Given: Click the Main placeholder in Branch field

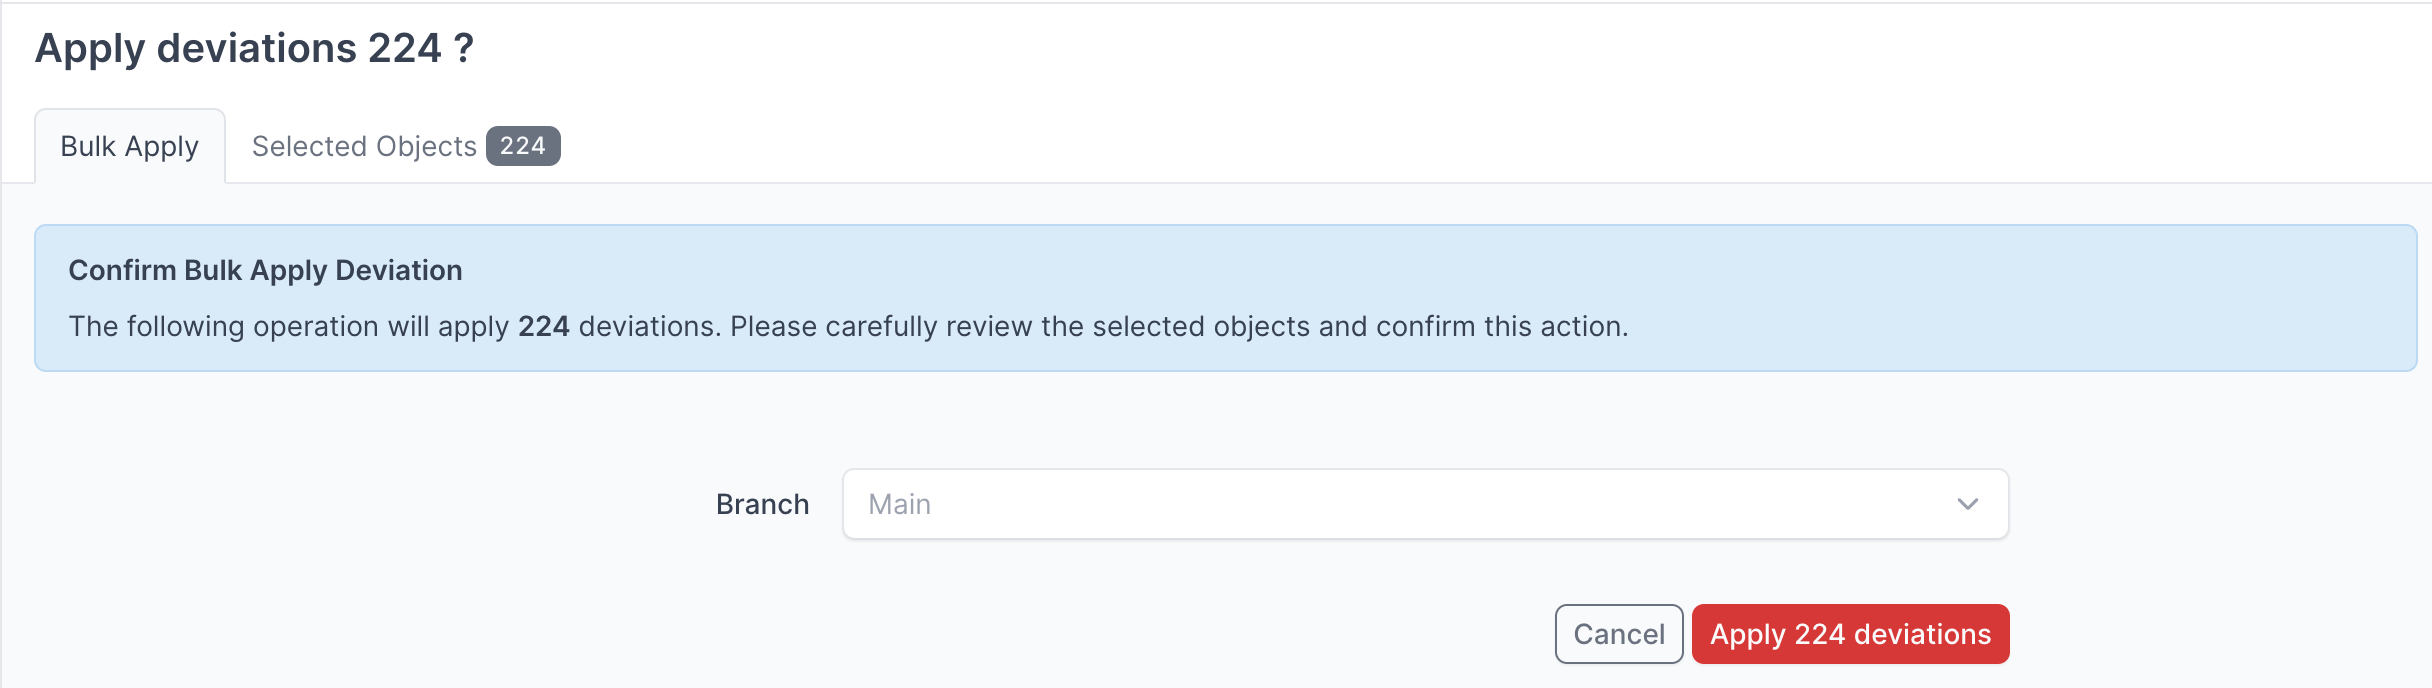Looking at the screenshot, I should pos(899,505).
